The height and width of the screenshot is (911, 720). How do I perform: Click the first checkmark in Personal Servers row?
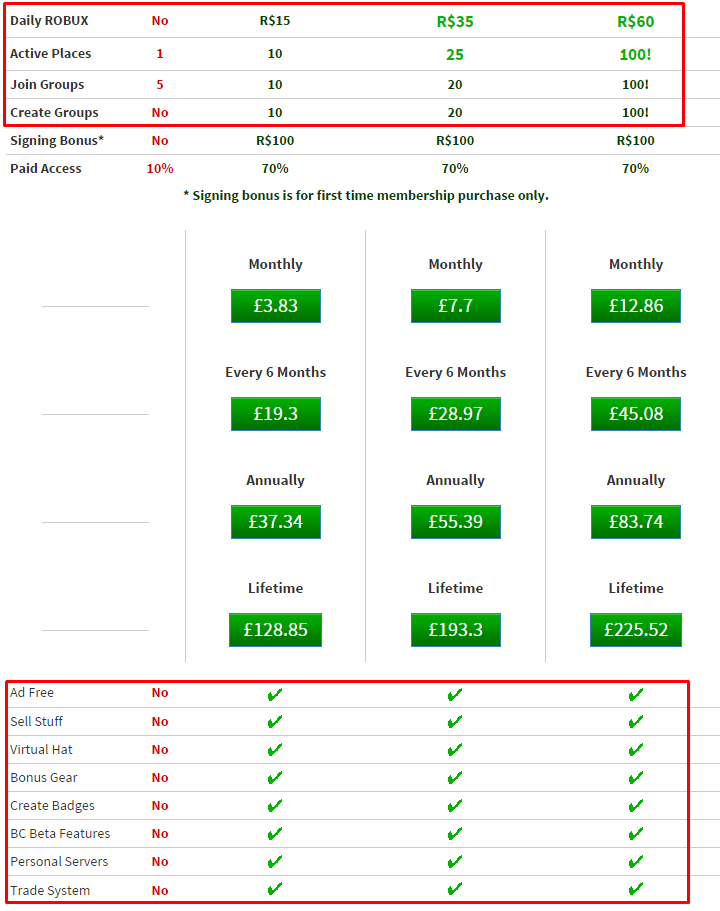tap(275, 862)
